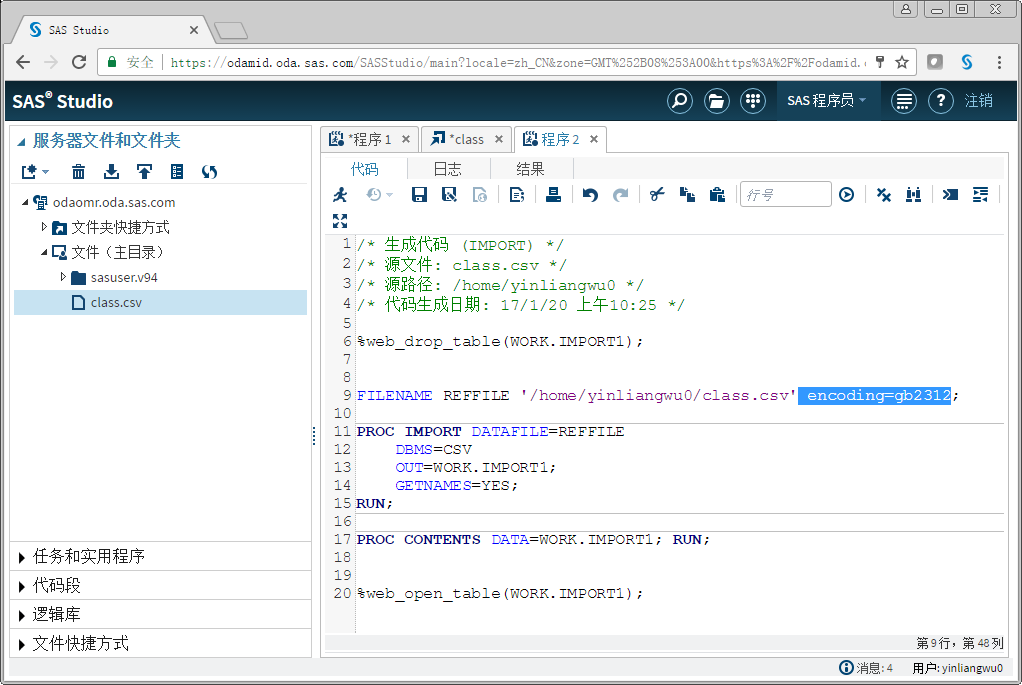This screenshot has width=1022, height=685.
Task: Click inside the 行号 line number field
Action: click(785, 194)
